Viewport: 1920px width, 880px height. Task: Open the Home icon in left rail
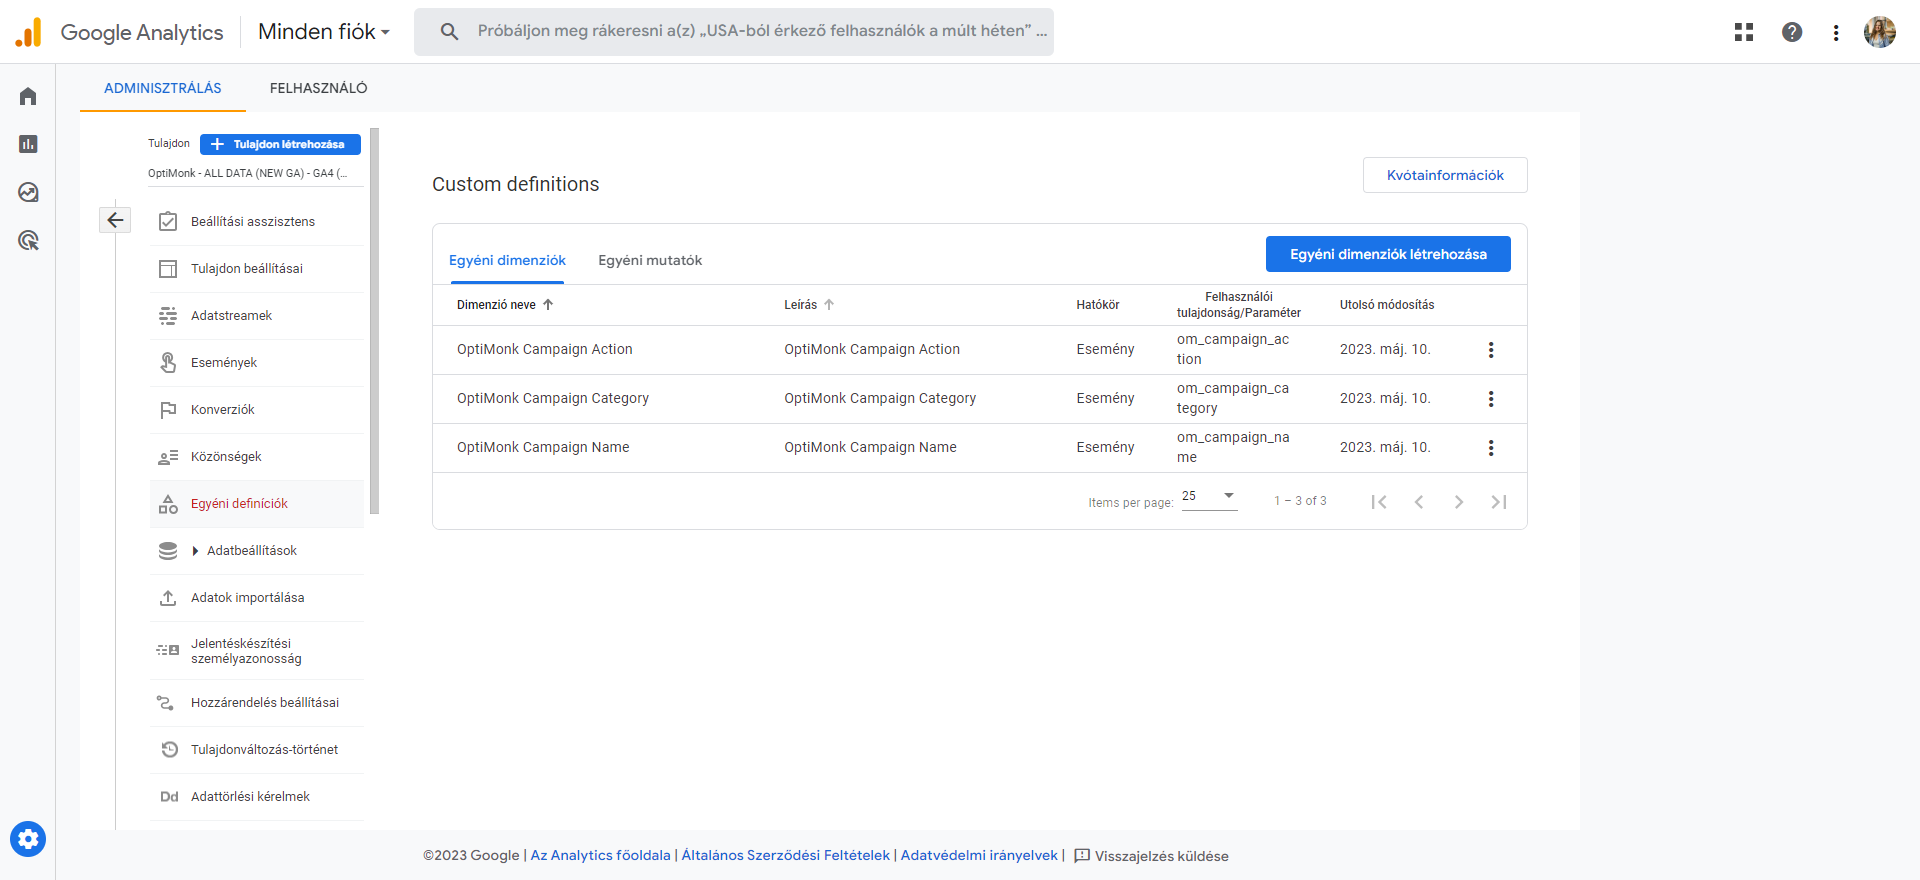click(28, 96)
